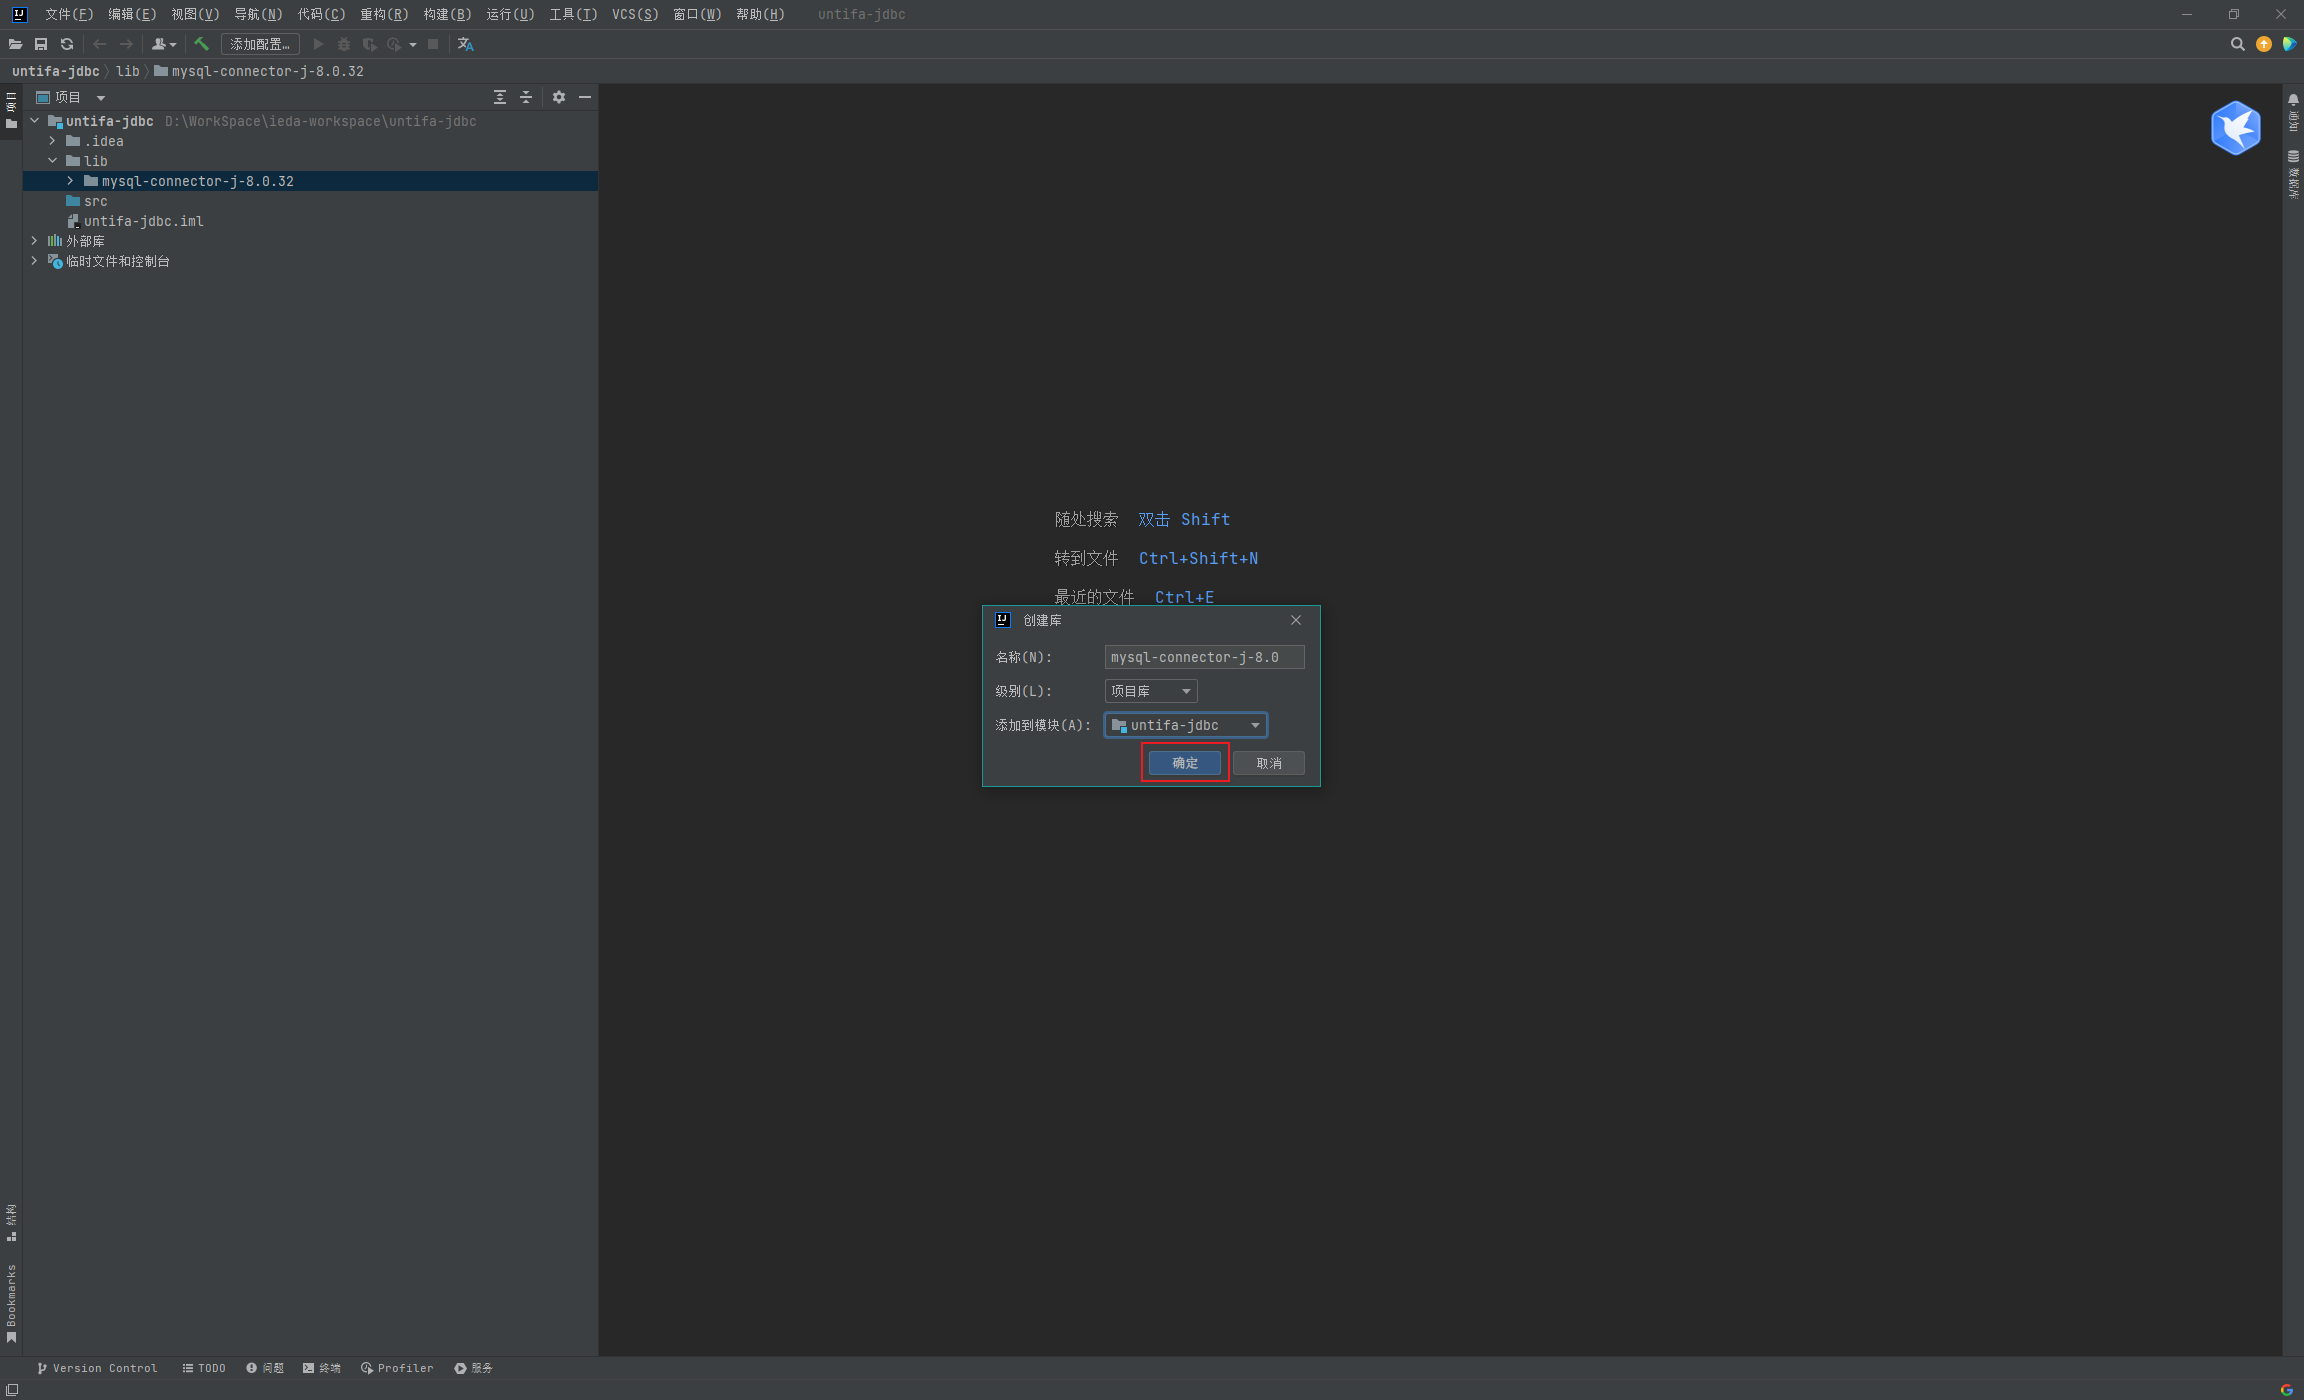Expand the 临时文件和控制台 node
The height and width of the screenshot is (1400, 2304).
(35, 261)
